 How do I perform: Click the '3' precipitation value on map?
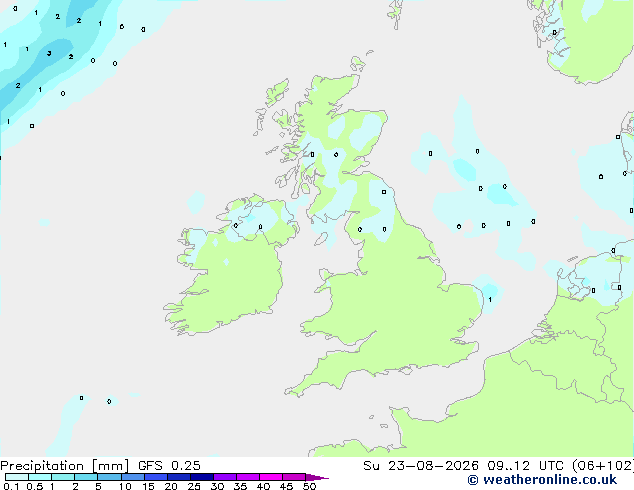click(49, 53)
